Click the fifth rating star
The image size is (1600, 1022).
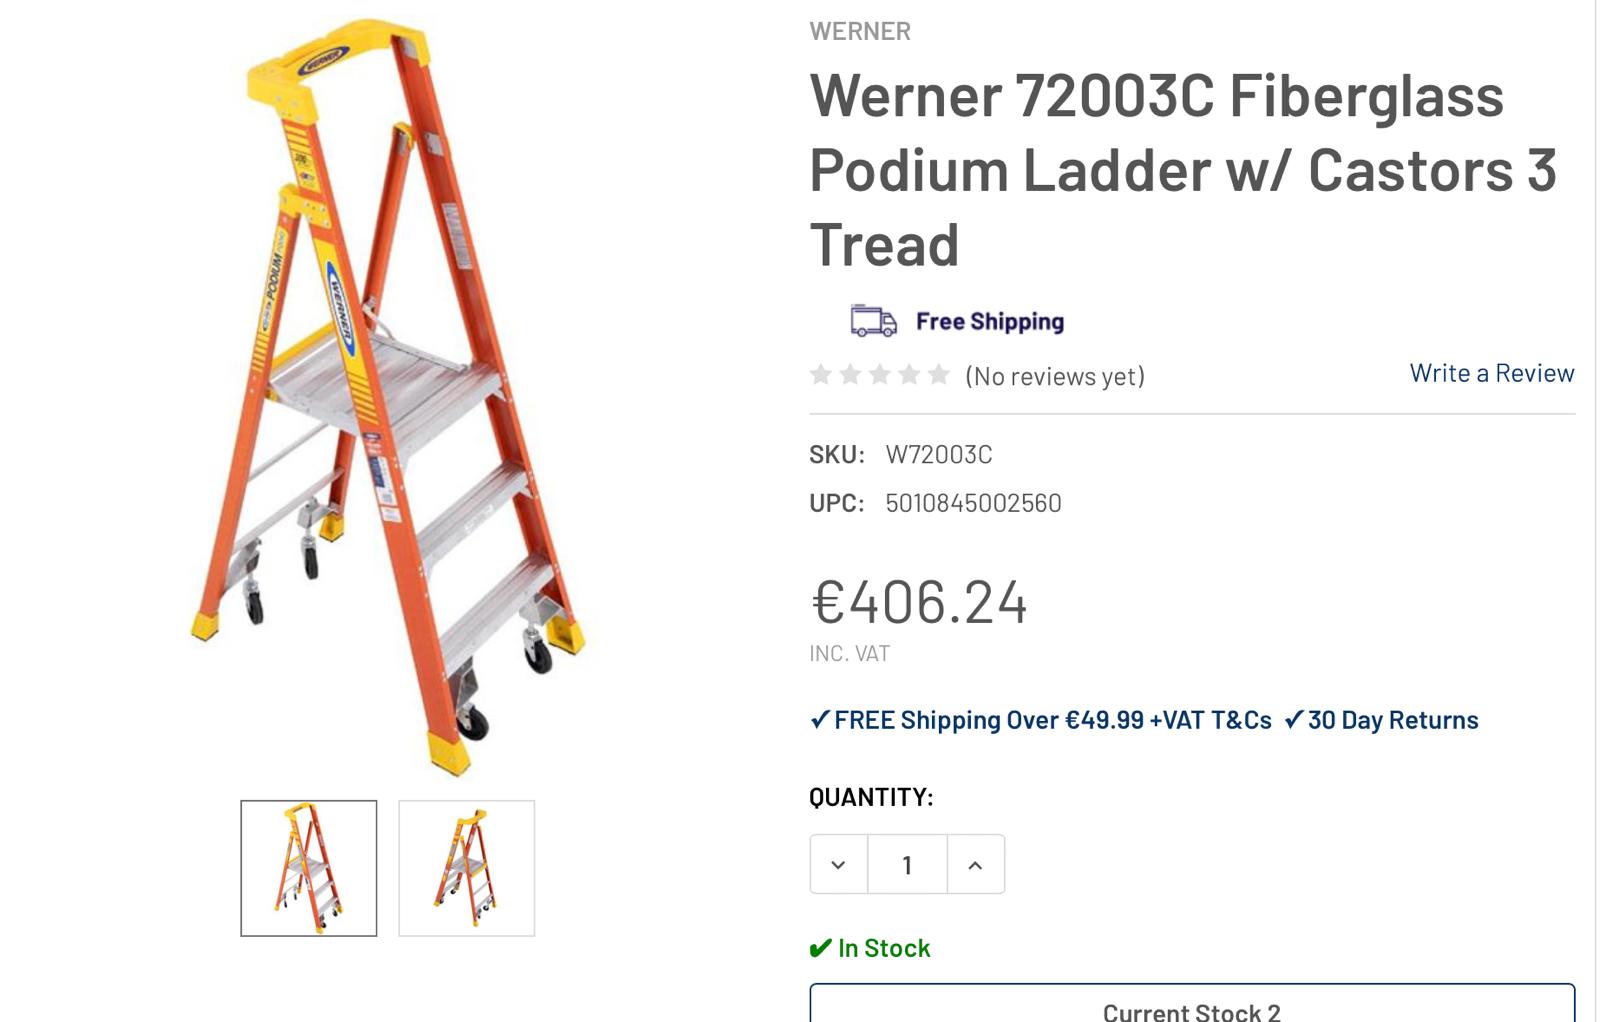pos(938,375)
